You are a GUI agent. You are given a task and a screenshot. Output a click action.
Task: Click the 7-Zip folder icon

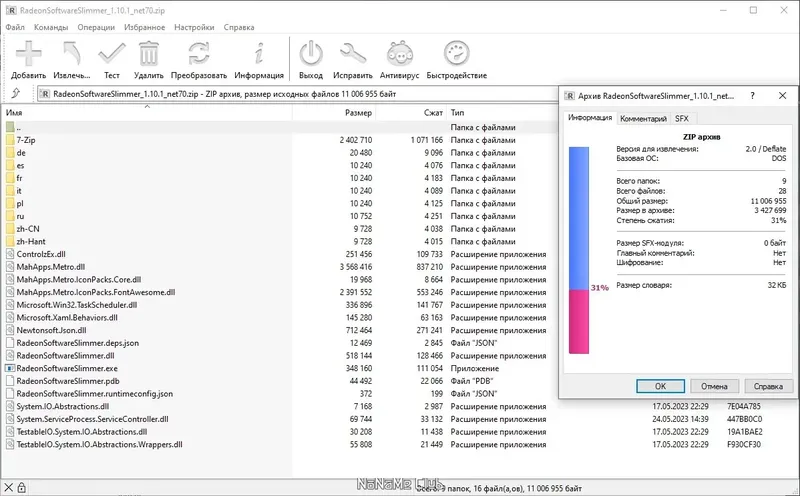[x=10, y=140]
